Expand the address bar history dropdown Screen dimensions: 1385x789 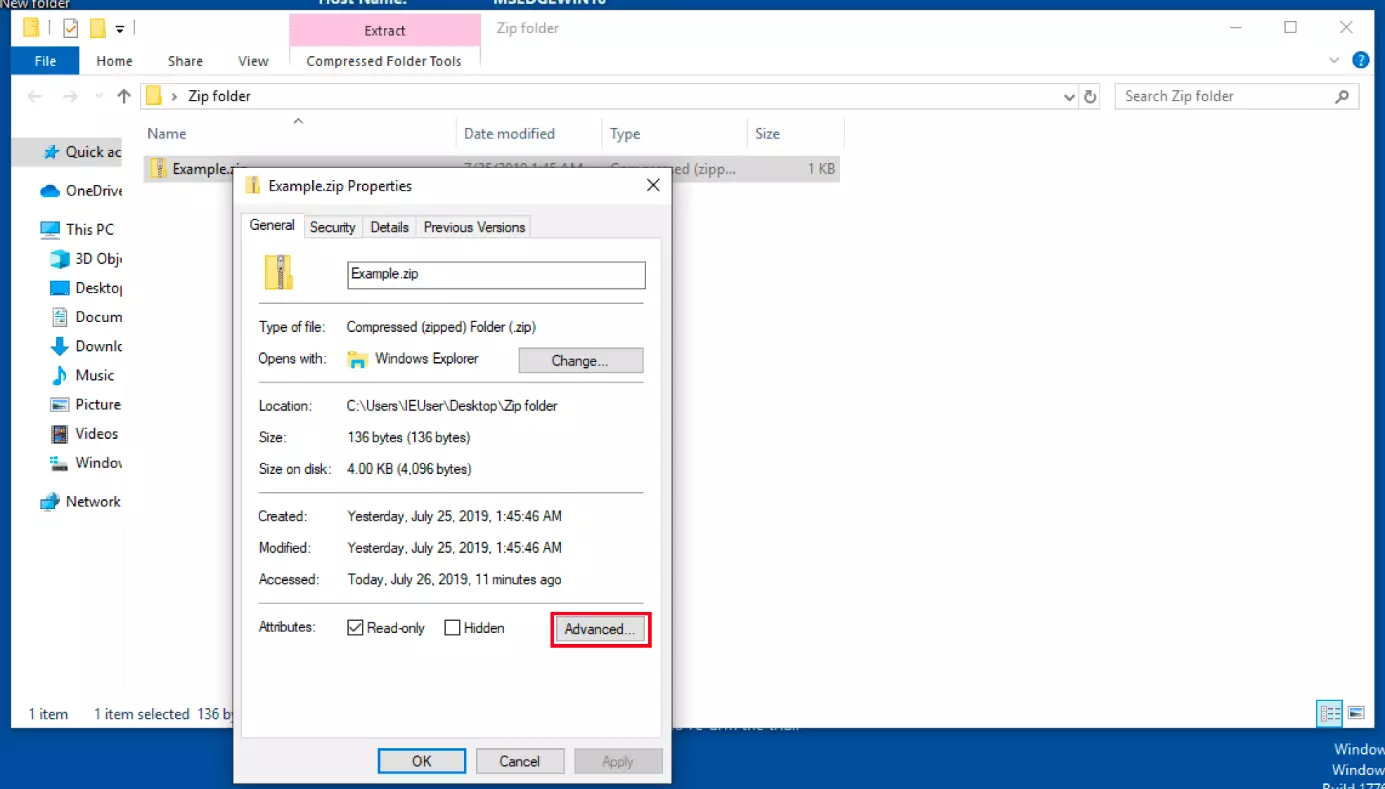(x=1069, y=97)
